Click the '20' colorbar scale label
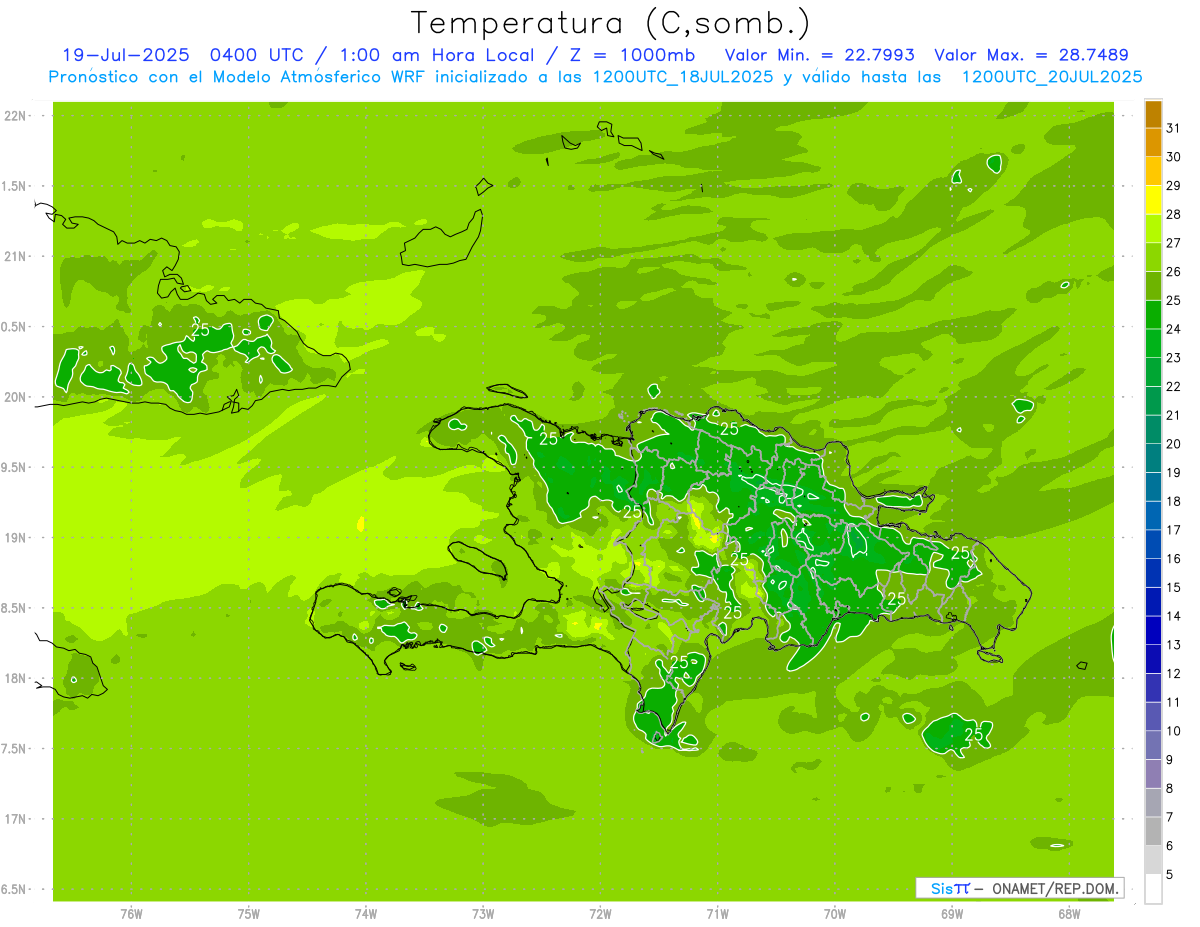Screen dimensions: 1200x927 pyautogui.click(x=1174, y=444)
